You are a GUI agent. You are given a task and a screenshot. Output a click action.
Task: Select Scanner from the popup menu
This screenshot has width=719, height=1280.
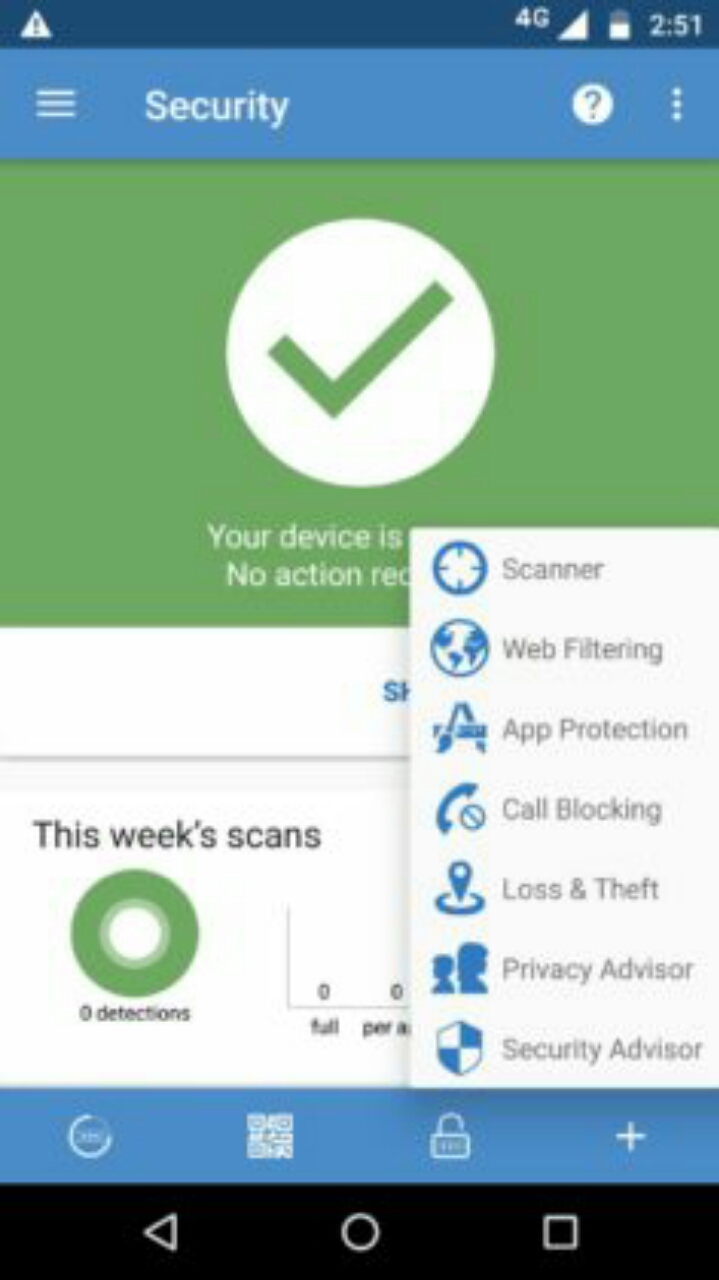(564, 569)
